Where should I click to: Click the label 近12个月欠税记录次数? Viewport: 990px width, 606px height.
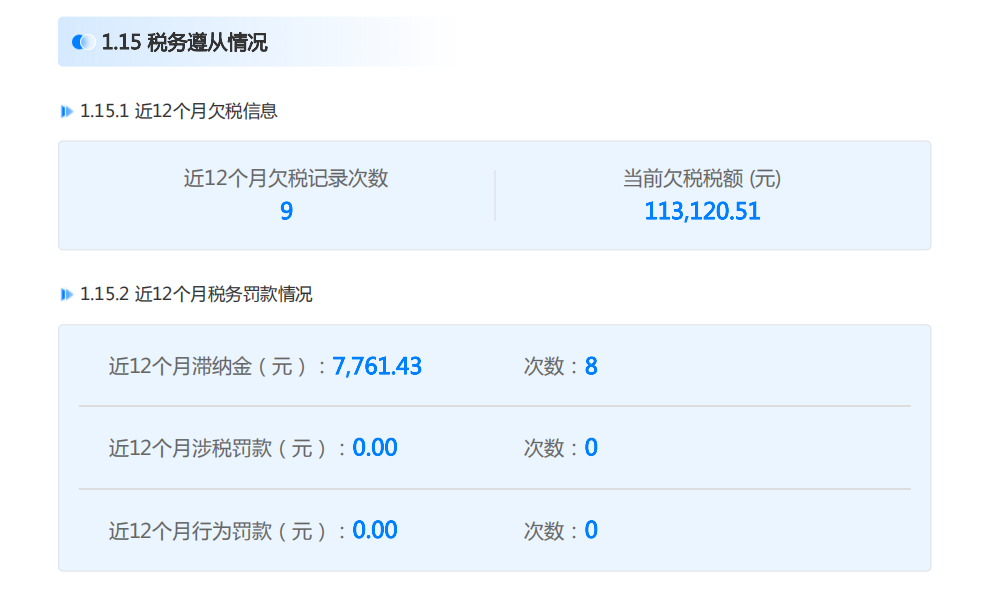pyautogui.click(x=286, y=179)
